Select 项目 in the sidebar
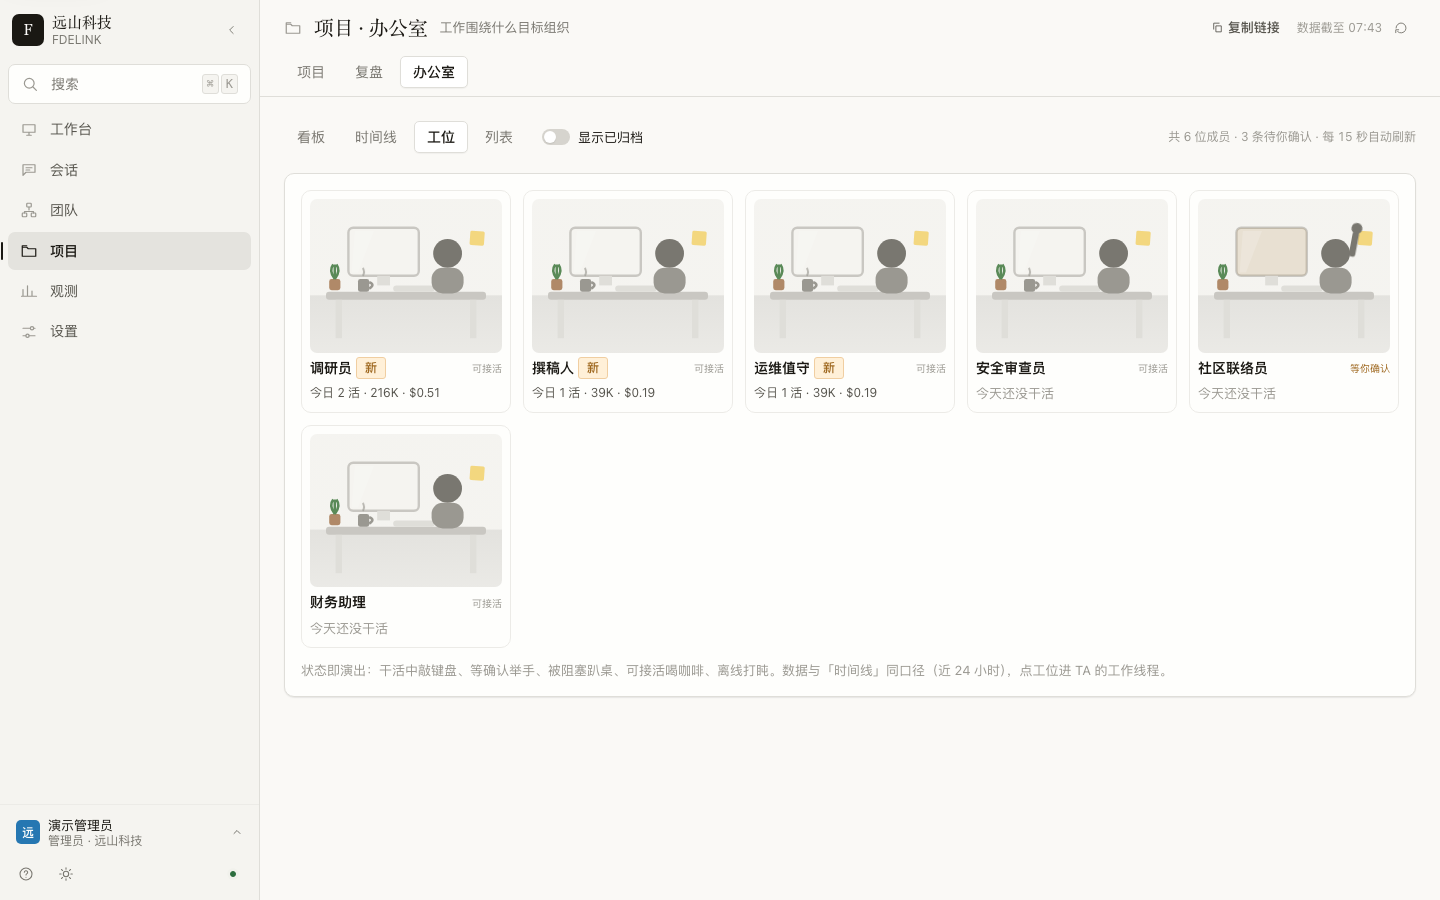 click(129, 251)
